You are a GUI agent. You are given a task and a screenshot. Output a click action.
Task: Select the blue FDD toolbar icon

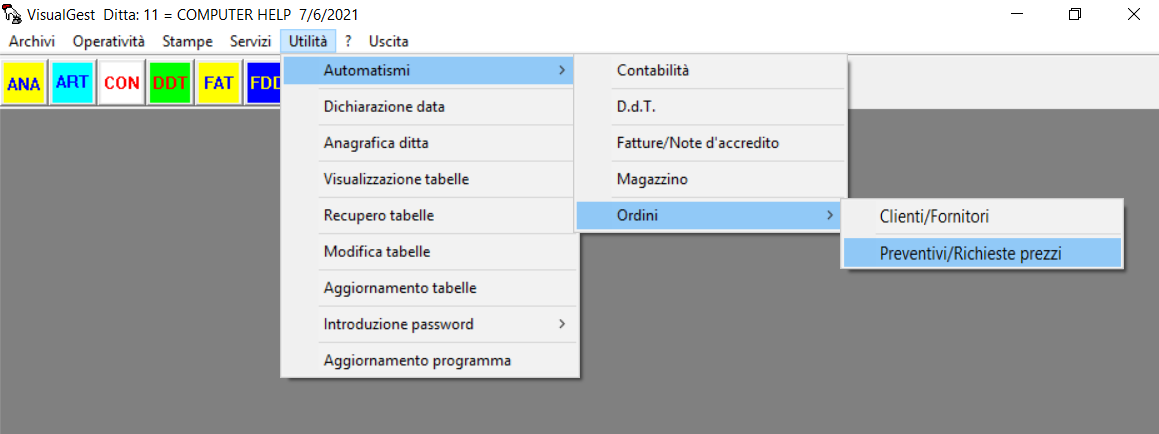pos(264,83)
